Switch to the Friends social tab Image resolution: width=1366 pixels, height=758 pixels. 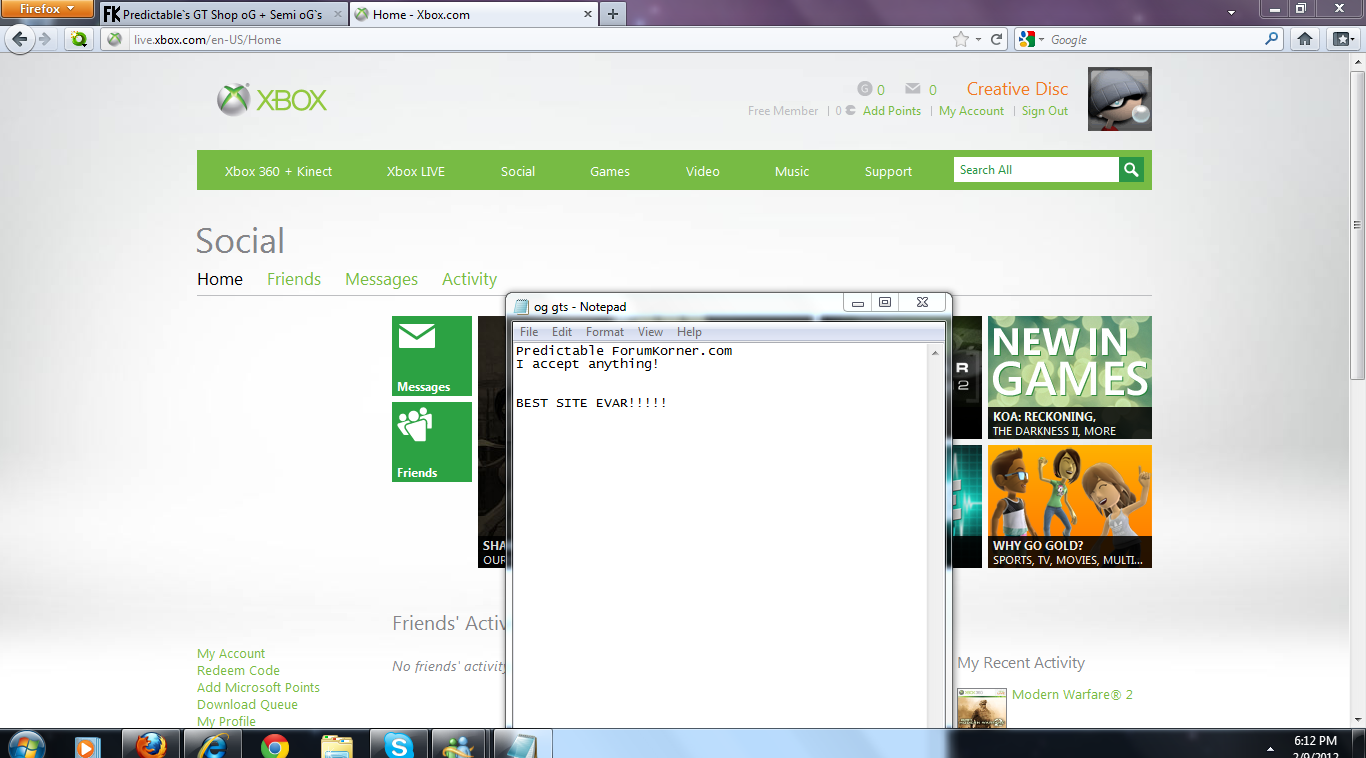click(x=294, y=279)
